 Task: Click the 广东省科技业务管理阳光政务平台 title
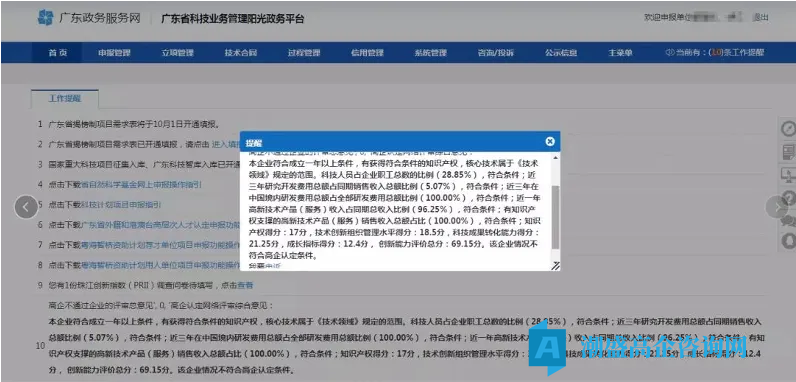(233, 19)
